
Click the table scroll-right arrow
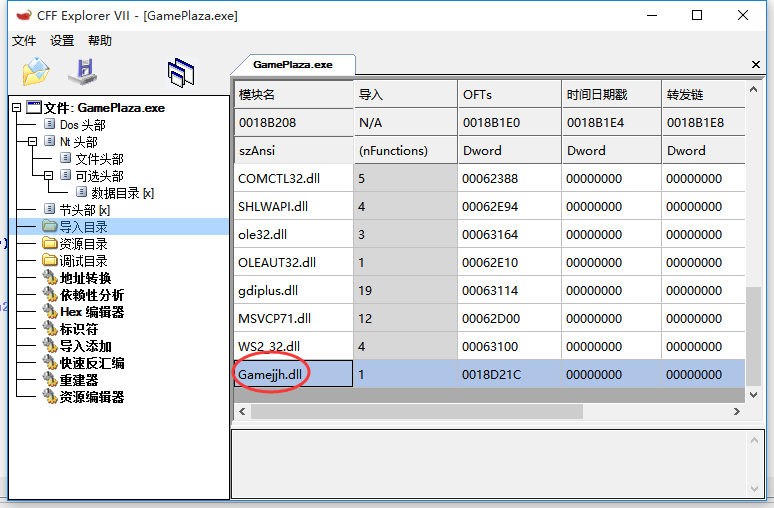click(x=736, y=411)
